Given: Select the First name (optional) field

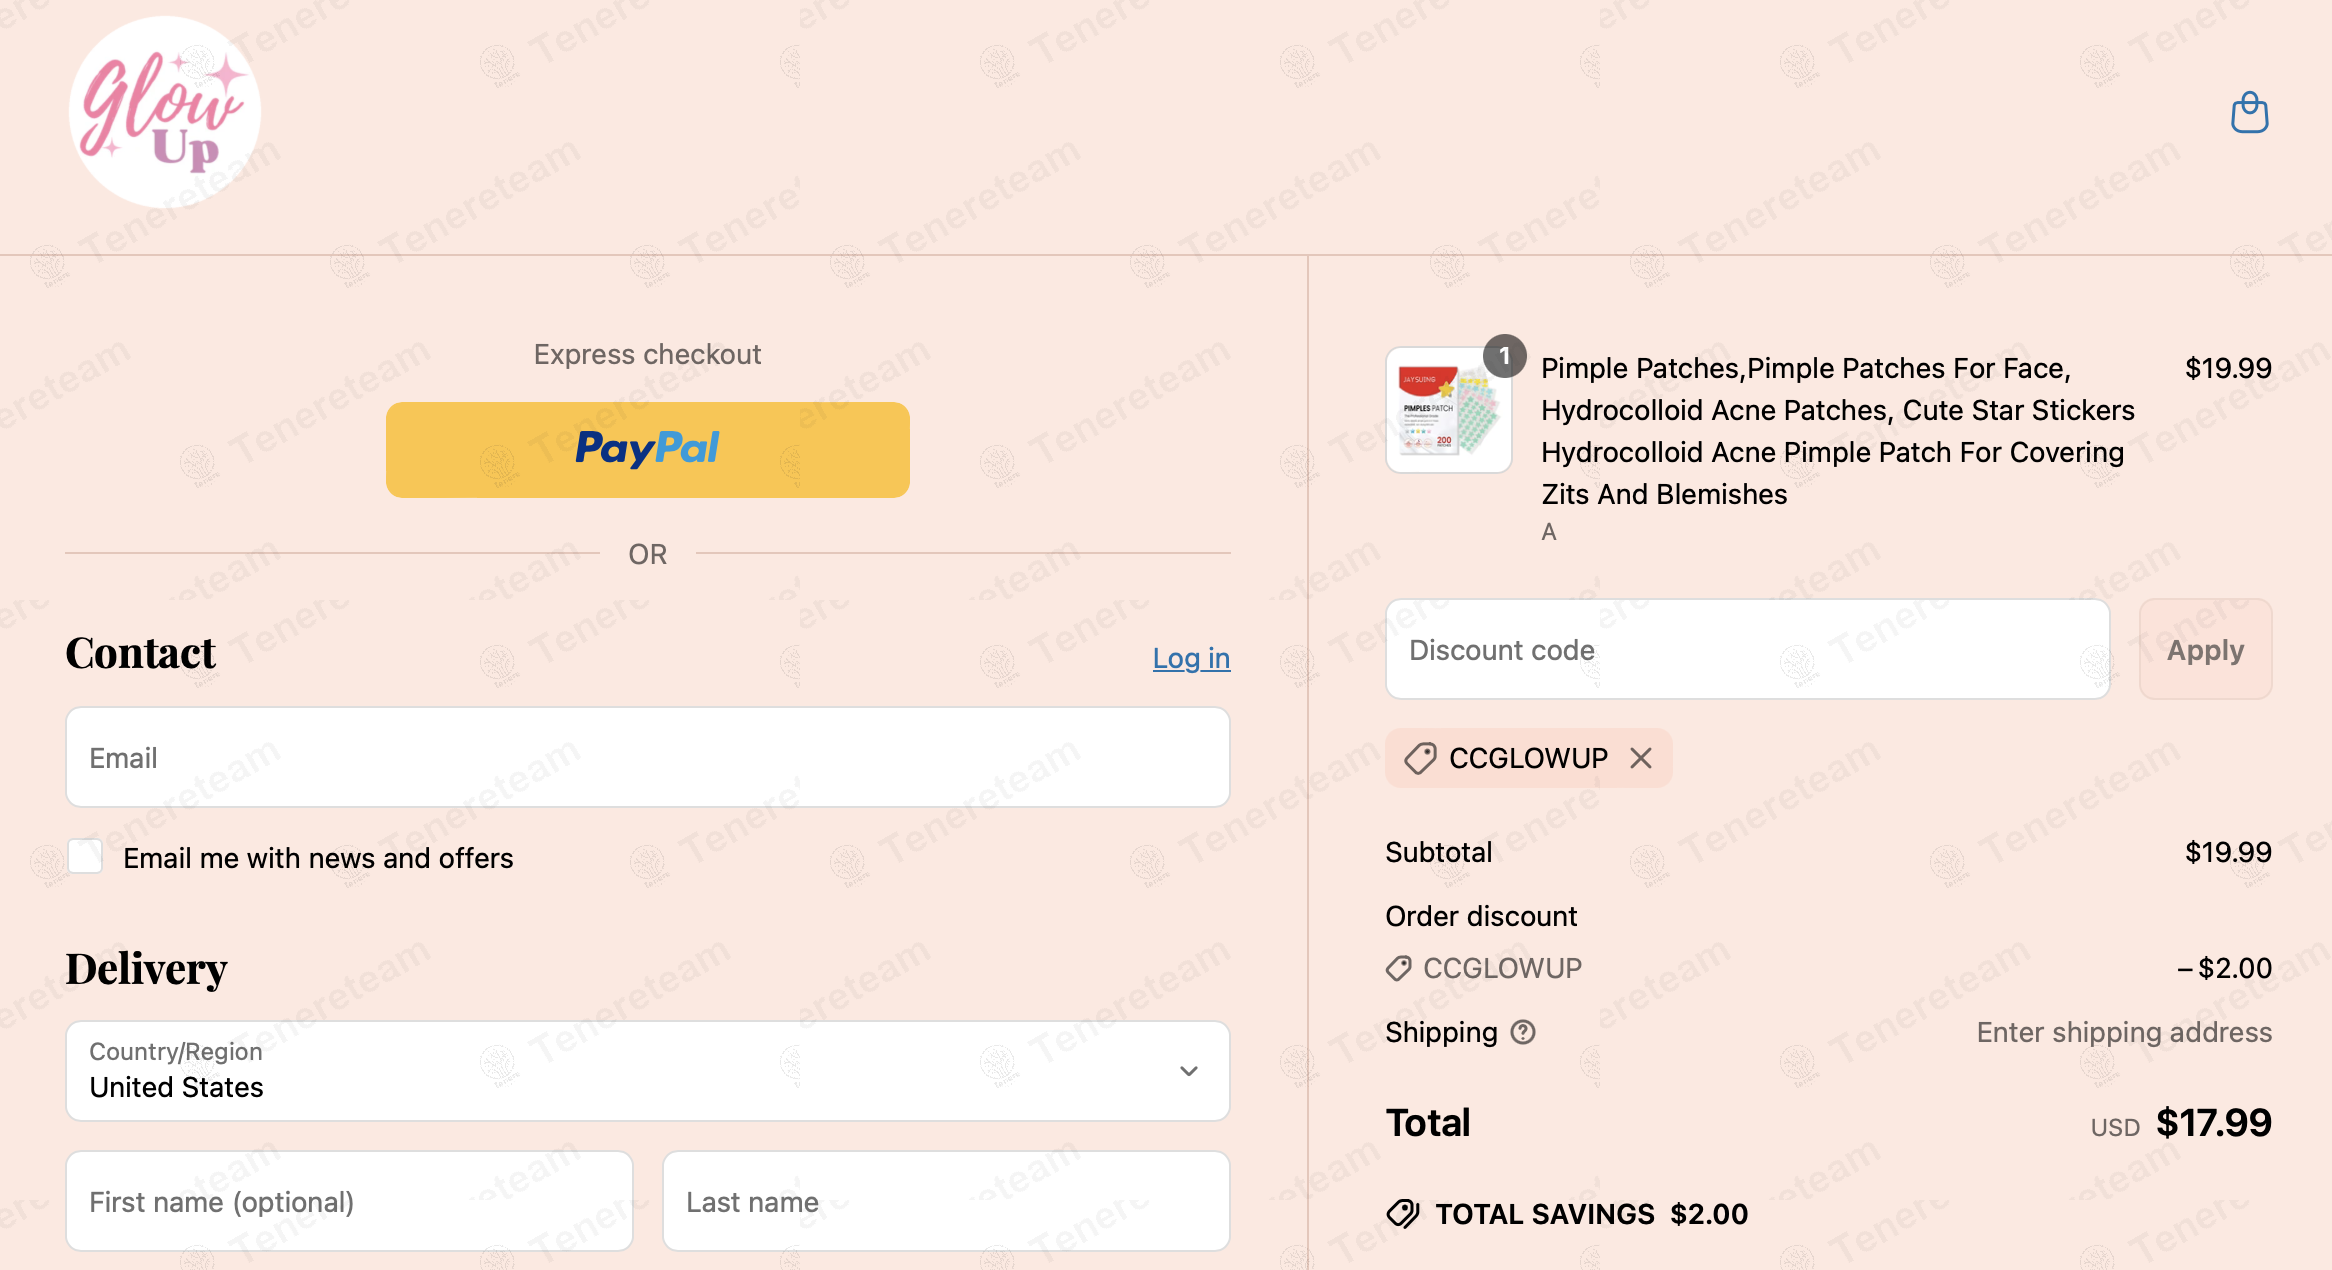Looking at the screenshot, I should click(349, 1201).
